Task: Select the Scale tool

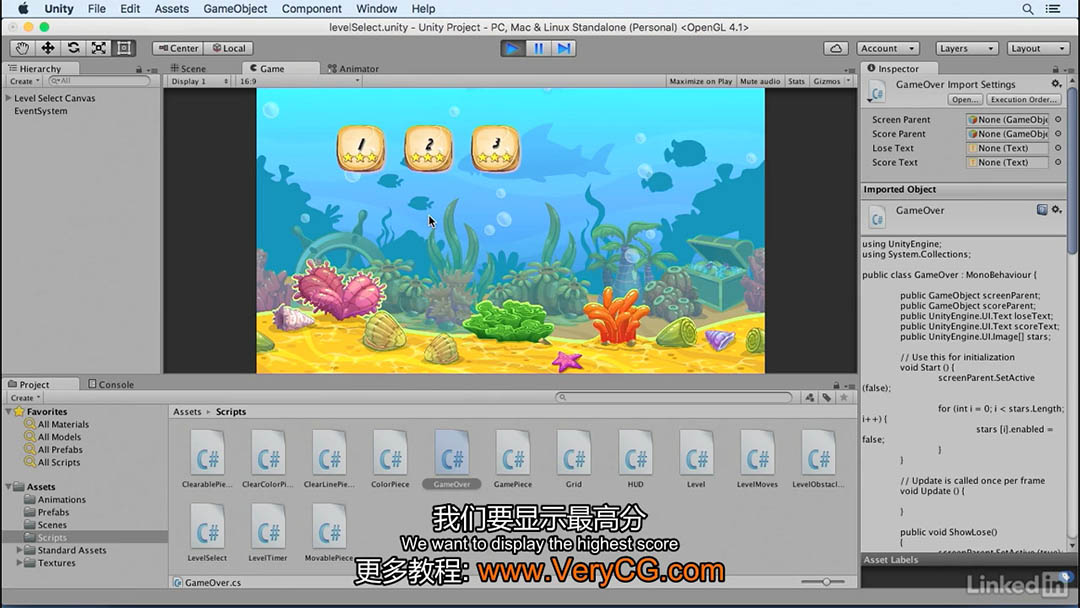Action: coord(98,48)
